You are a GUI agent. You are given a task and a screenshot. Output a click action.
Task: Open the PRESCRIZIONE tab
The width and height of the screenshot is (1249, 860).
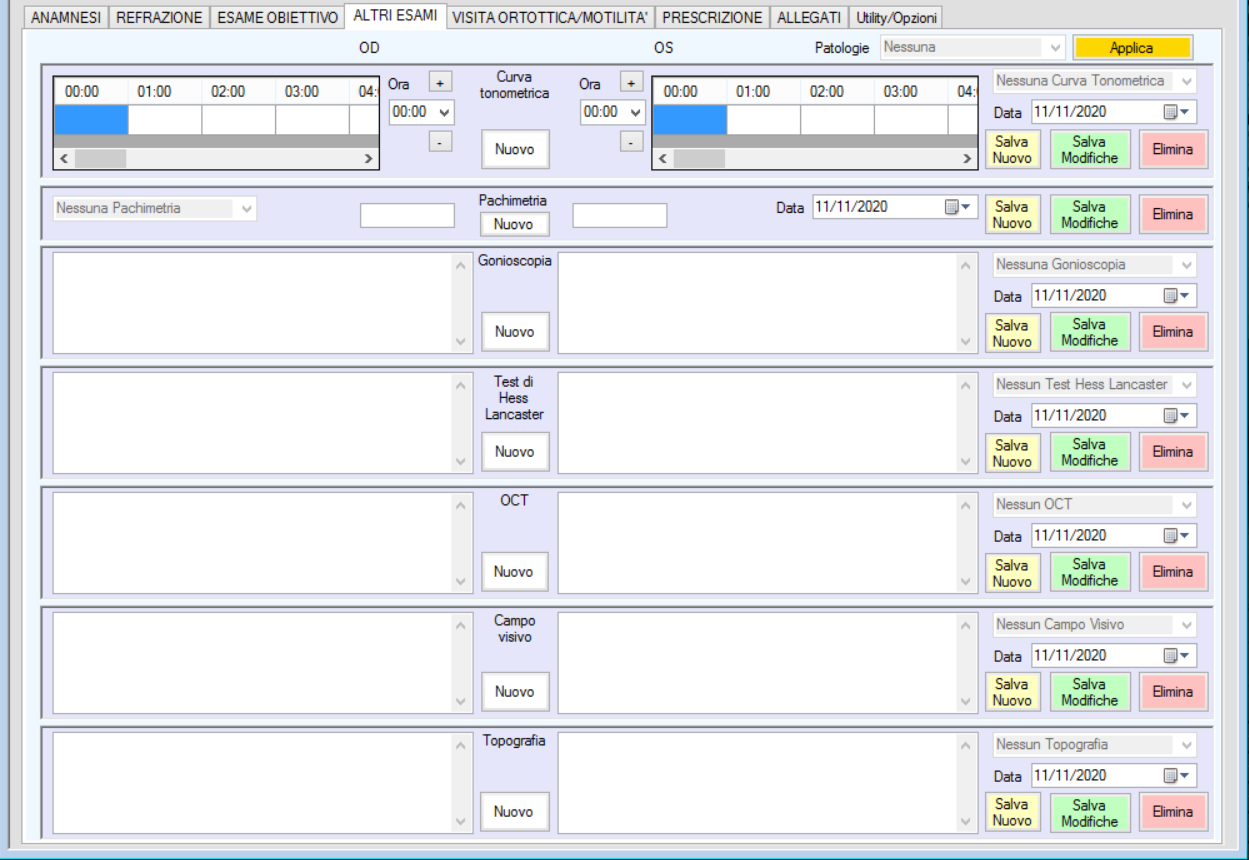712,17
